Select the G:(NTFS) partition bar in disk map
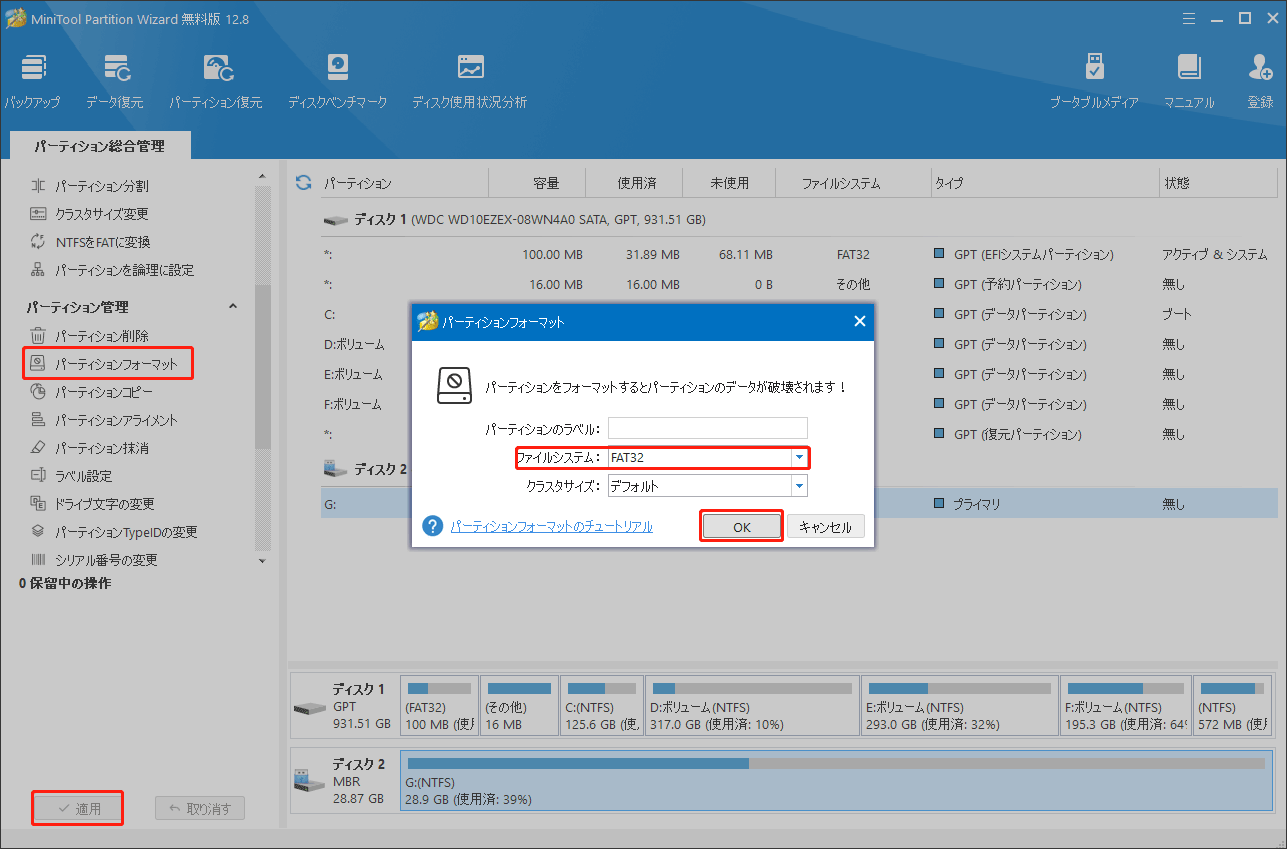 click(836, 781)
